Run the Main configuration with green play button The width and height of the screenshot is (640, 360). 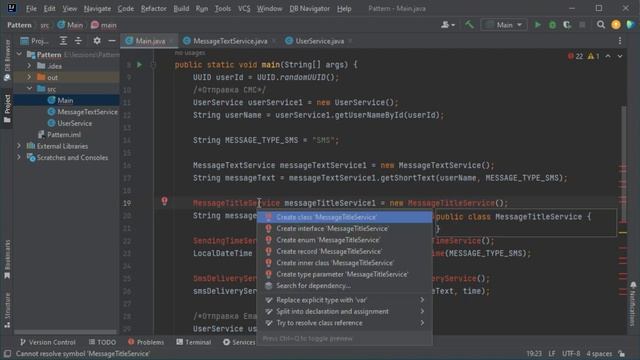(x=538, y=25)
